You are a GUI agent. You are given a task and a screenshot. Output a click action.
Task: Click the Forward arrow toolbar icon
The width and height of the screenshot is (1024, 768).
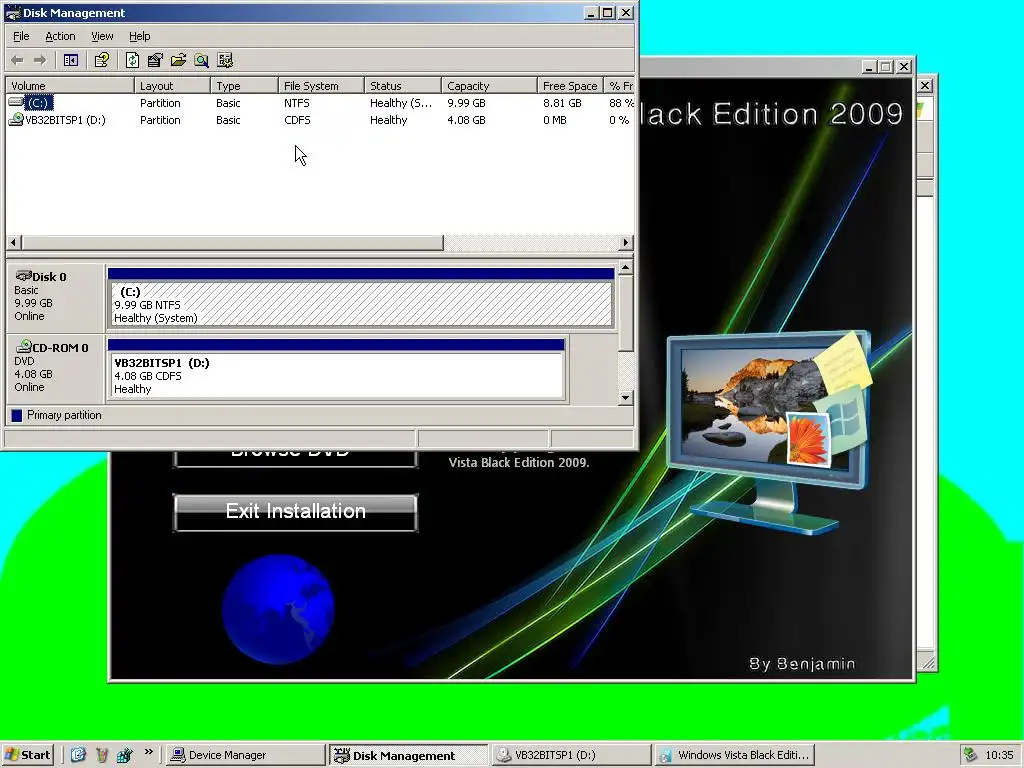coord(40,61)
